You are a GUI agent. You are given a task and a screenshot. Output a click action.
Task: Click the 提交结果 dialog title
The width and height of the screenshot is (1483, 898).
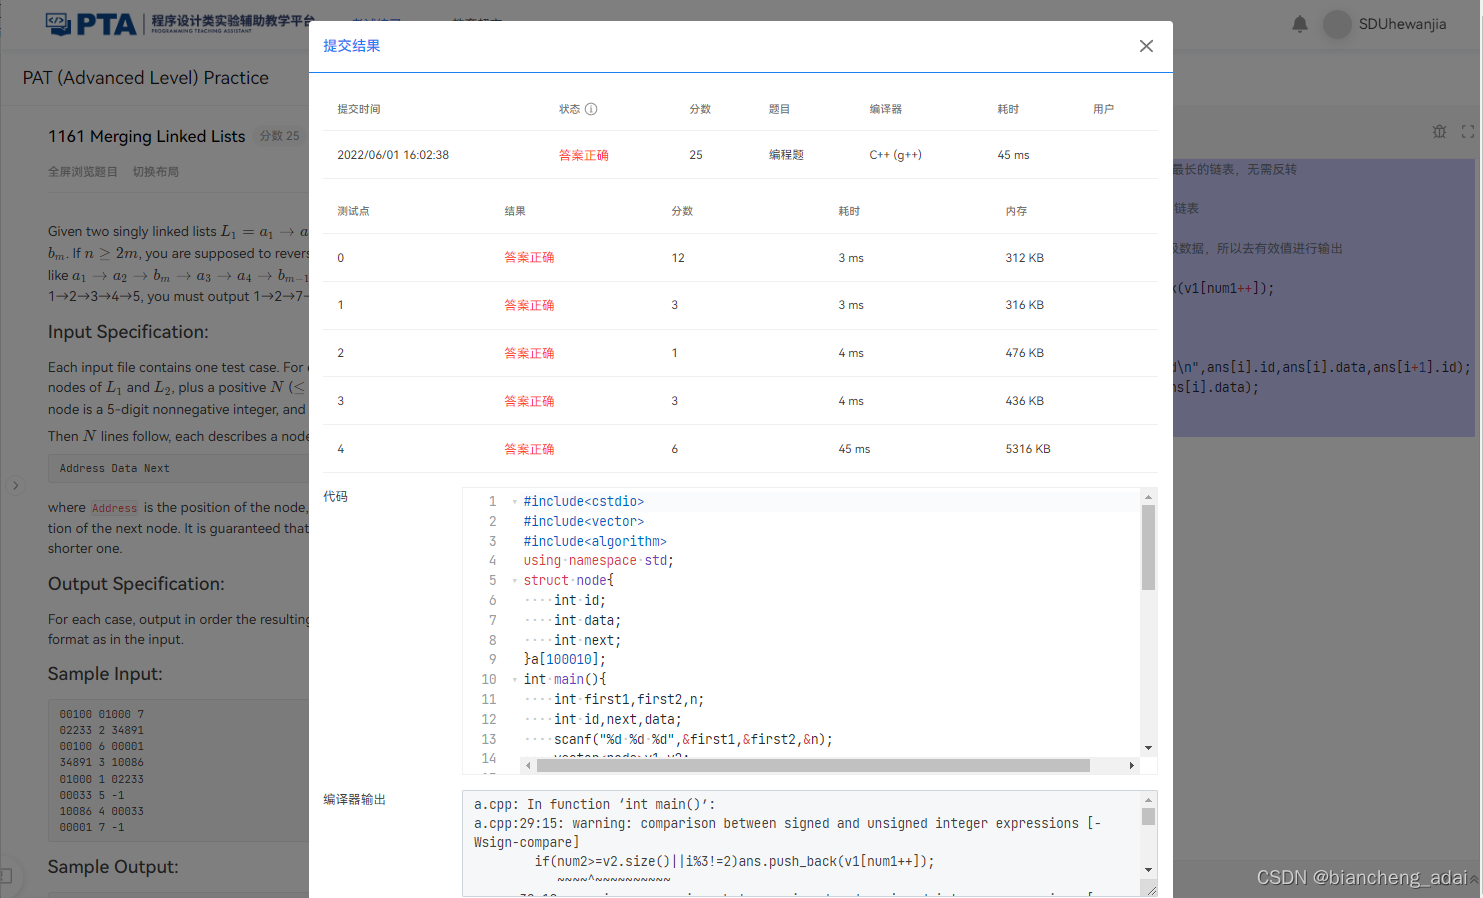tap(351, 46)
